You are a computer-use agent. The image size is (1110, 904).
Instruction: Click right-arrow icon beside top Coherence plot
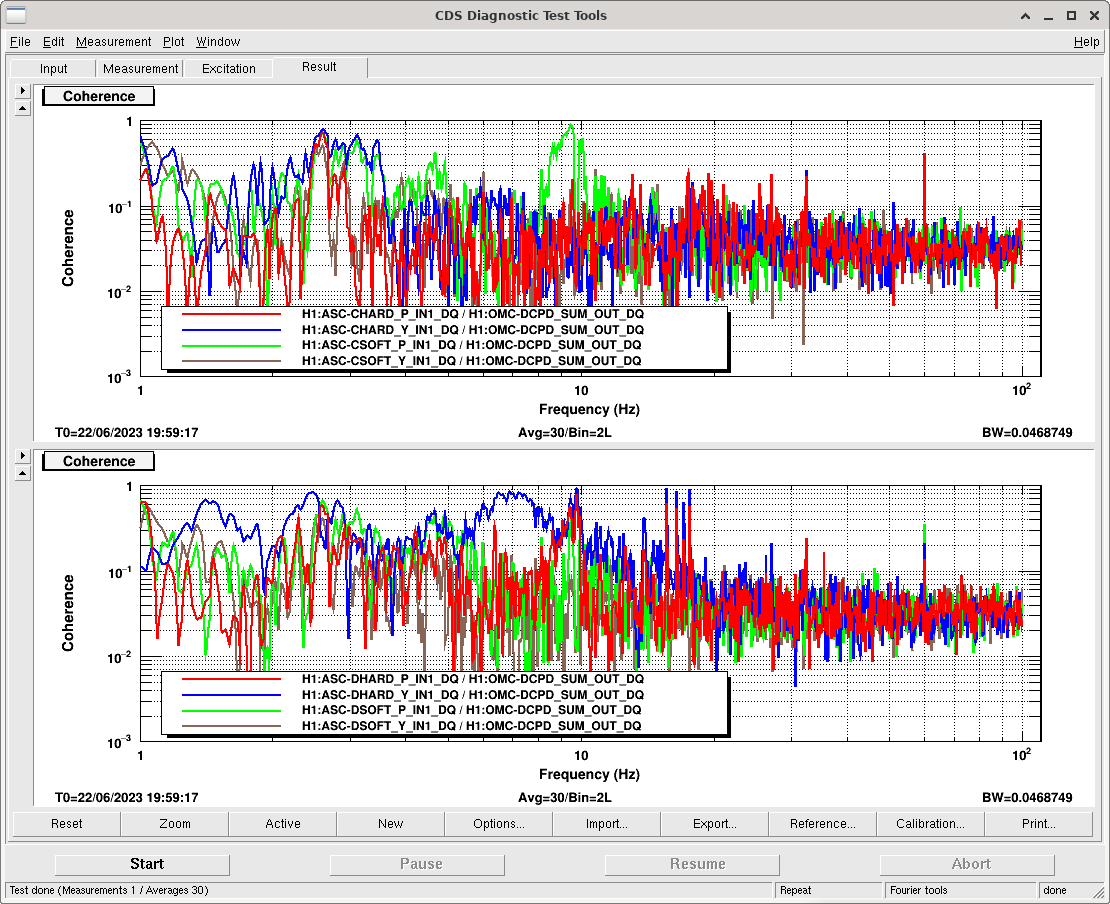[x=24, y=91]
